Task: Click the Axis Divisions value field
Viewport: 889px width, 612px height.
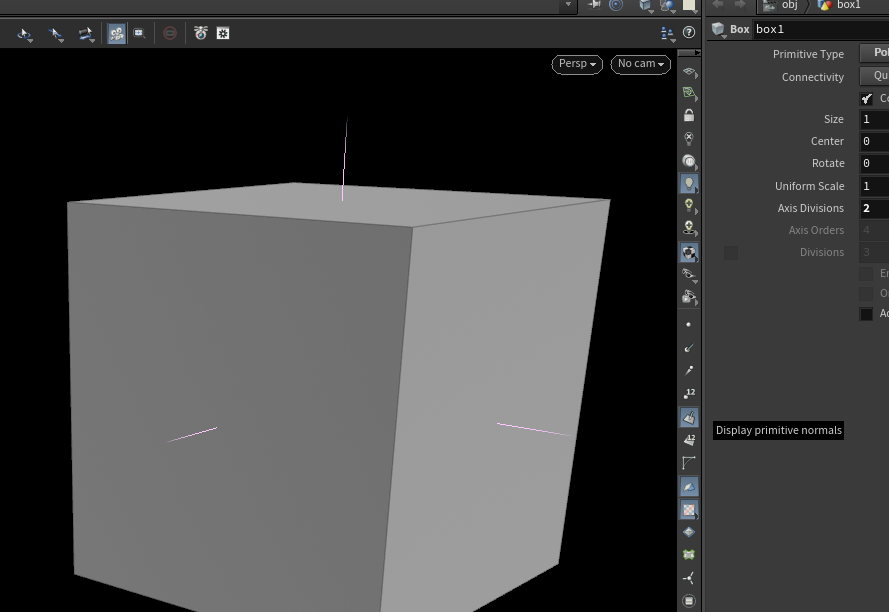Action: 874,208
